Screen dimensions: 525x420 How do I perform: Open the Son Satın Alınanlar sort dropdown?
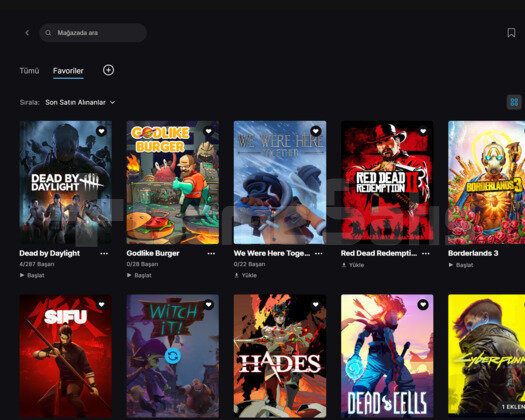pyautogui.click(x=80, y=102)
